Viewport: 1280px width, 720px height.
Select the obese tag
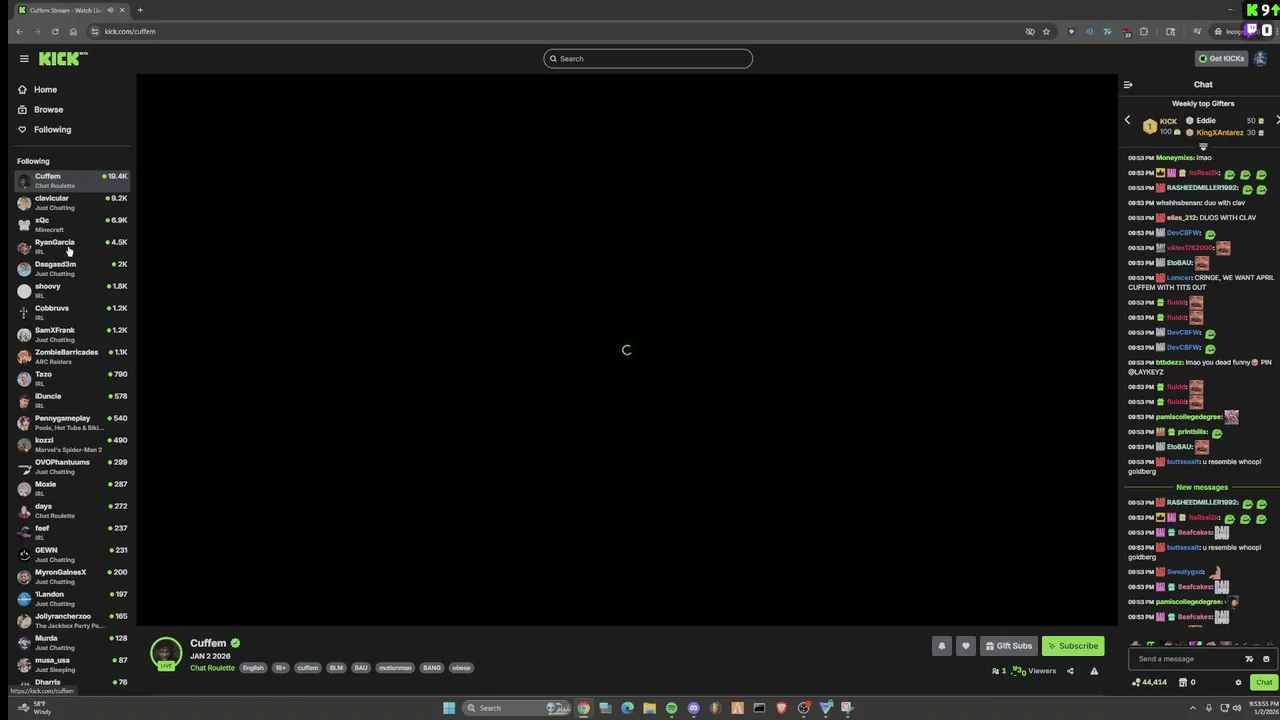click(x=461, y=668)
